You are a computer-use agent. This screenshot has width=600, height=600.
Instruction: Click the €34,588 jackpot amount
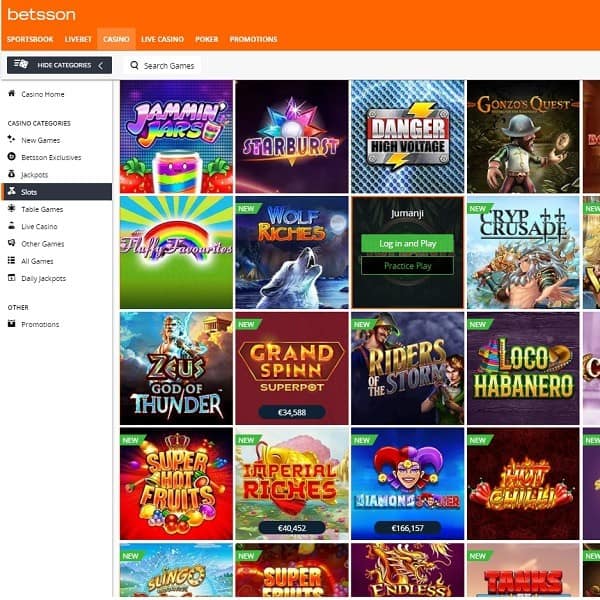click(x=292, y=412)
